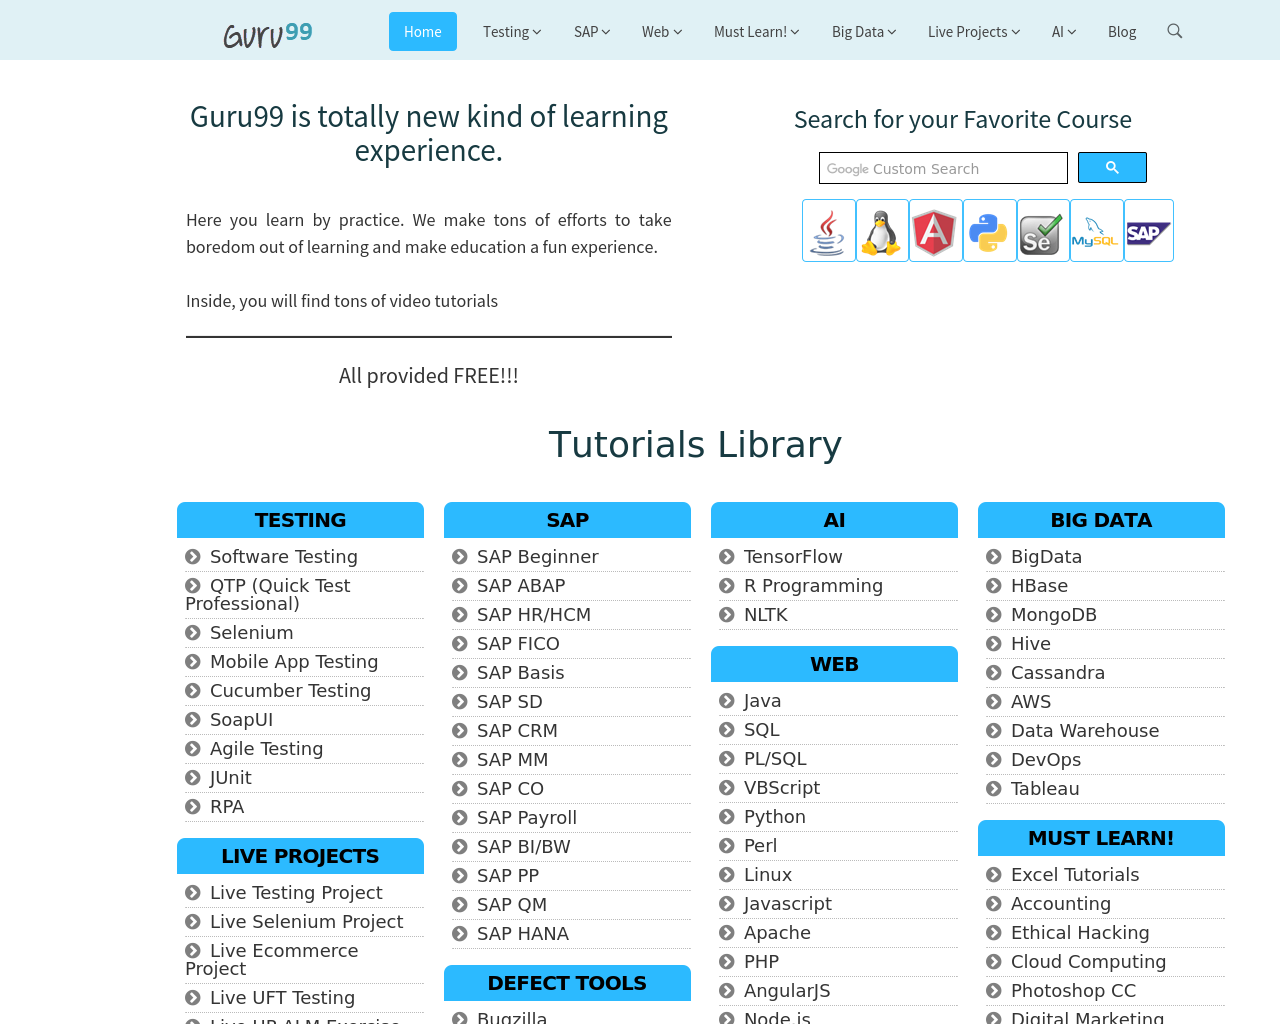1280x1024 pixels.
Task: Open the Selenium tutorial link
Action: click(x=251, y=633)
